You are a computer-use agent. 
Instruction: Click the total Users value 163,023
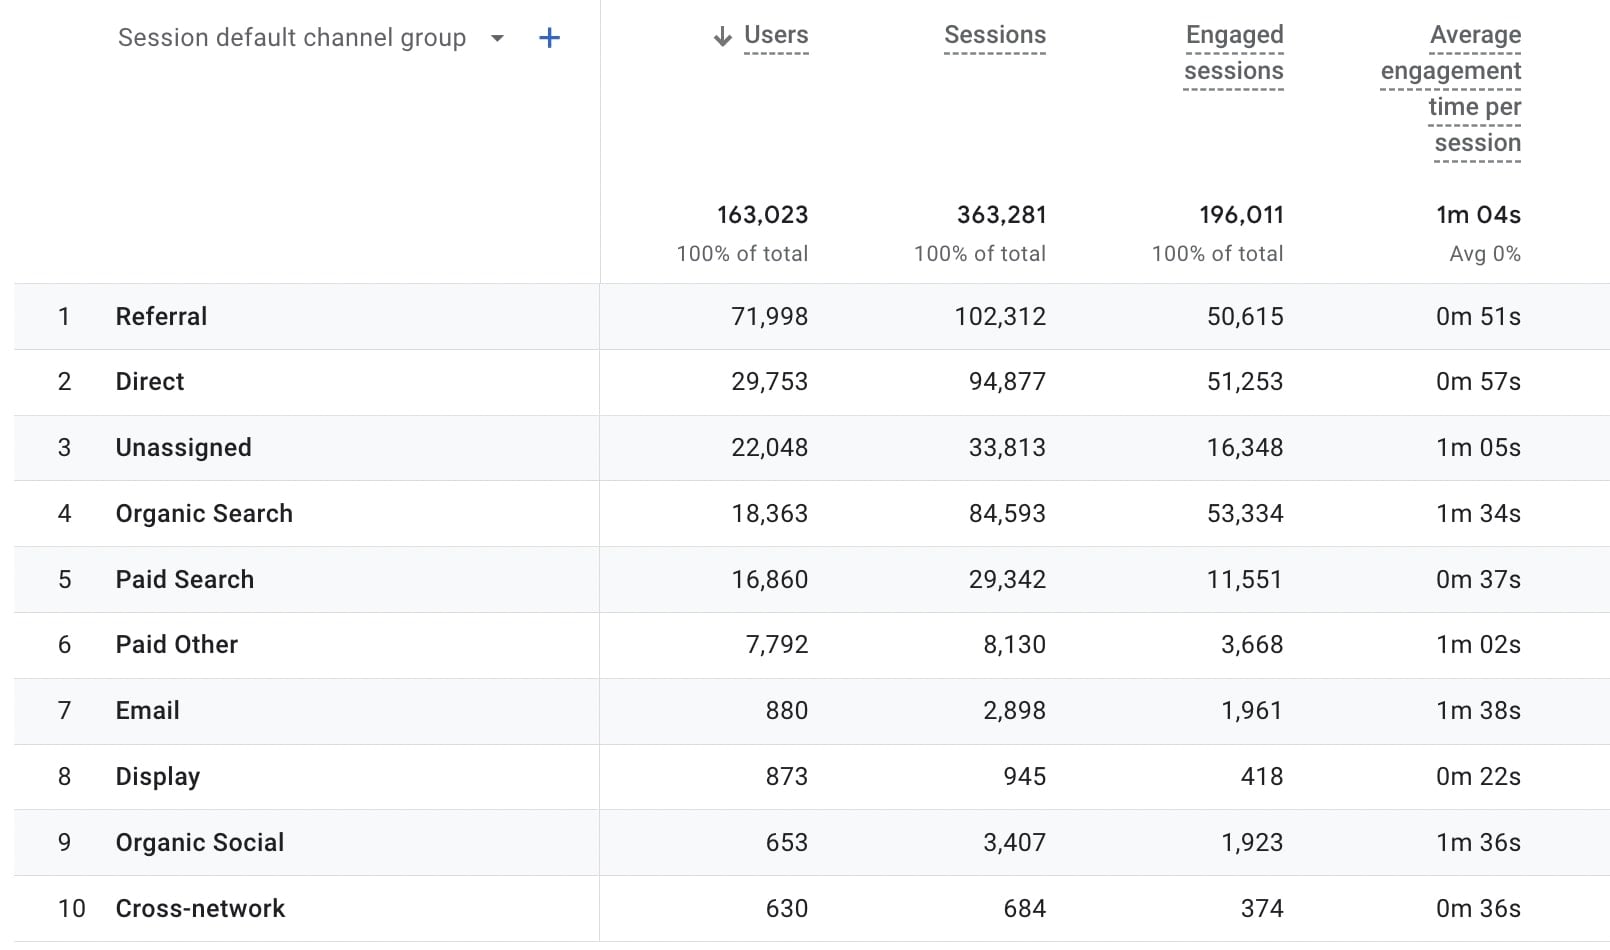(x=762, y=215)
